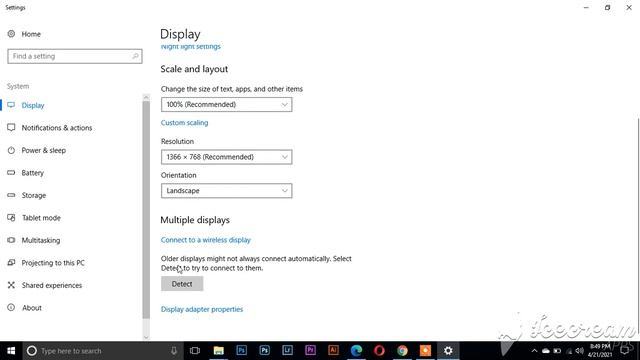The image size is (640, 360).
Task: Click the Multitasking icon in sidebar
Action: tap(11, 240)
